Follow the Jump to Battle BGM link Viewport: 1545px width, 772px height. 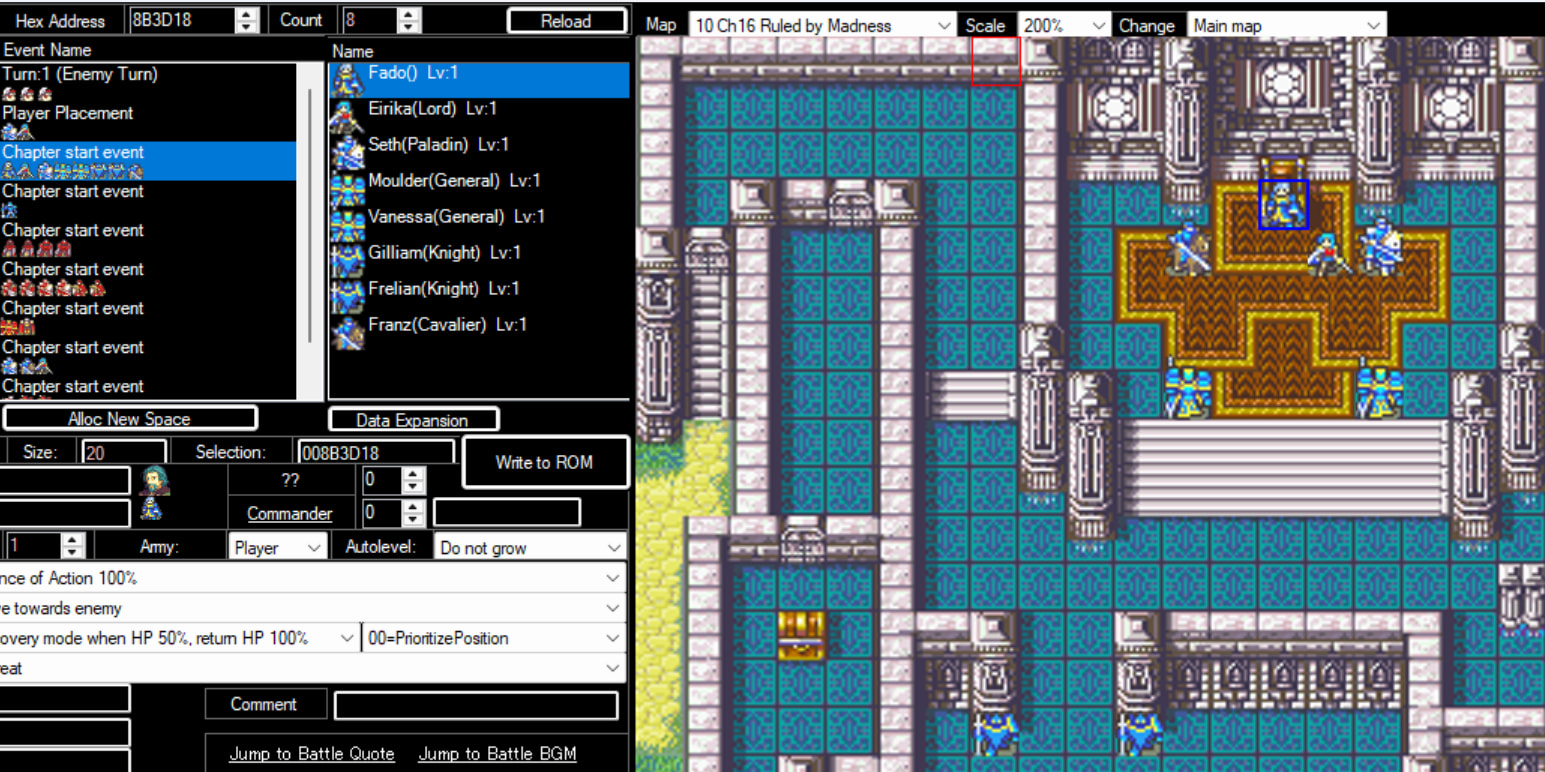coord(497,753)
